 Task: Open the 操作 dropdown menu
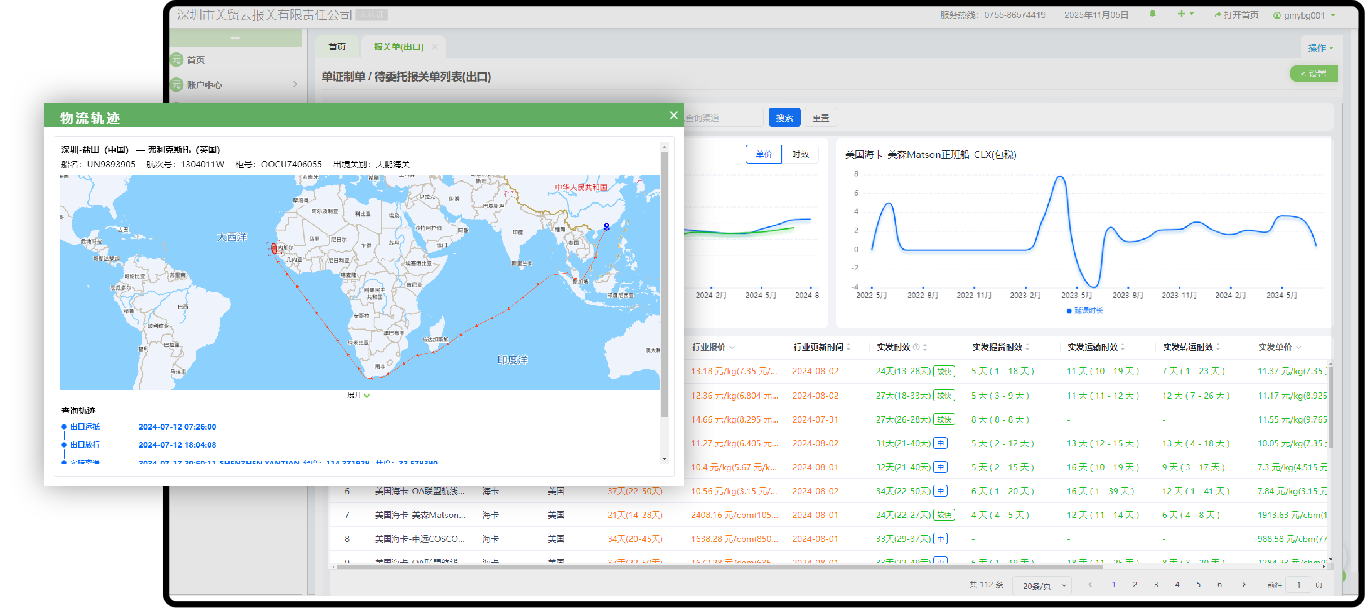1319,47
